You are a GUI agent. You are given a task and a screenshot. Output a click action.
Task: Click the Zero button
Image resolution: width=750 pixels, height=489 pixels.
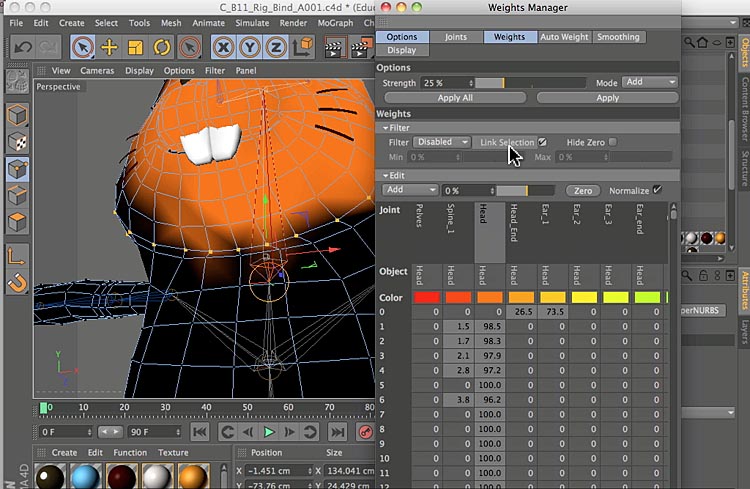pos(583,190)
